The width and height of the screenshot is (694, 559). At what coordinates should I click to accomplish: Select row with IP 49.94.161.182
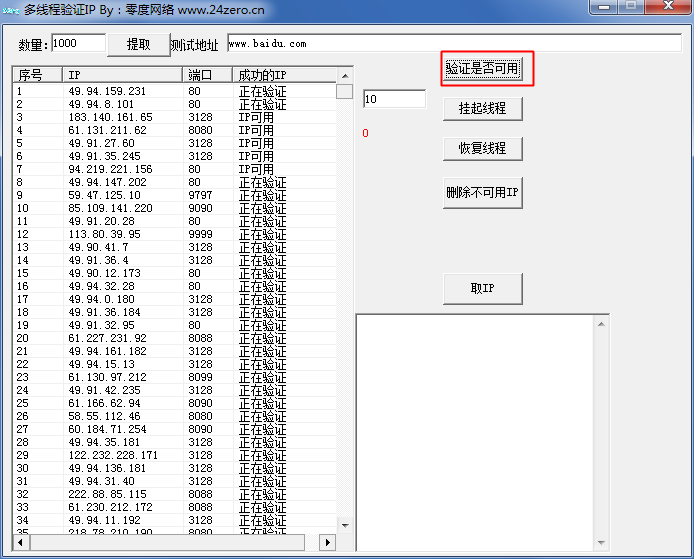pyautogui.click(x=174, y=351)
